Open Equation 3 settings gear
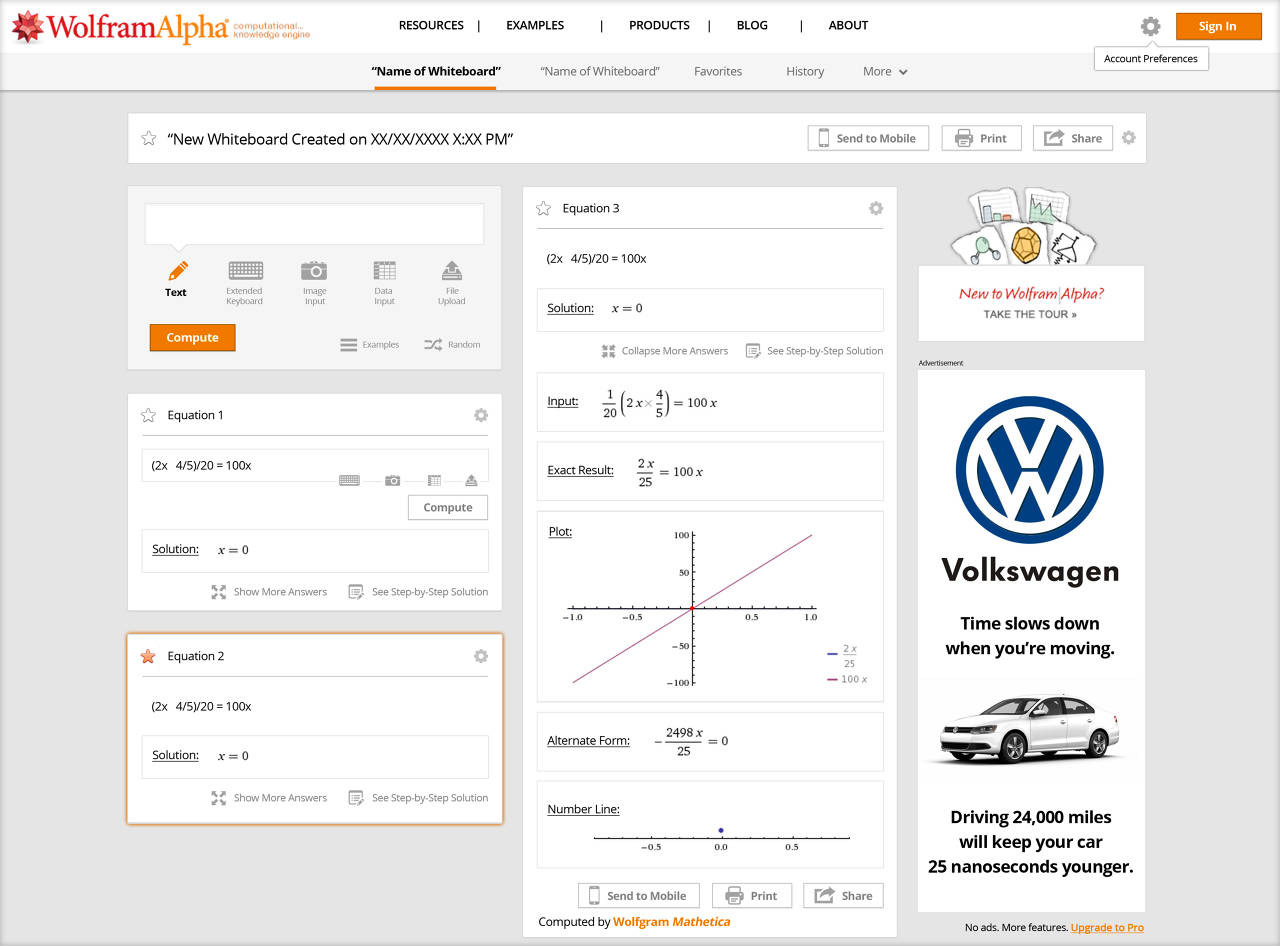 pos(876,208)
